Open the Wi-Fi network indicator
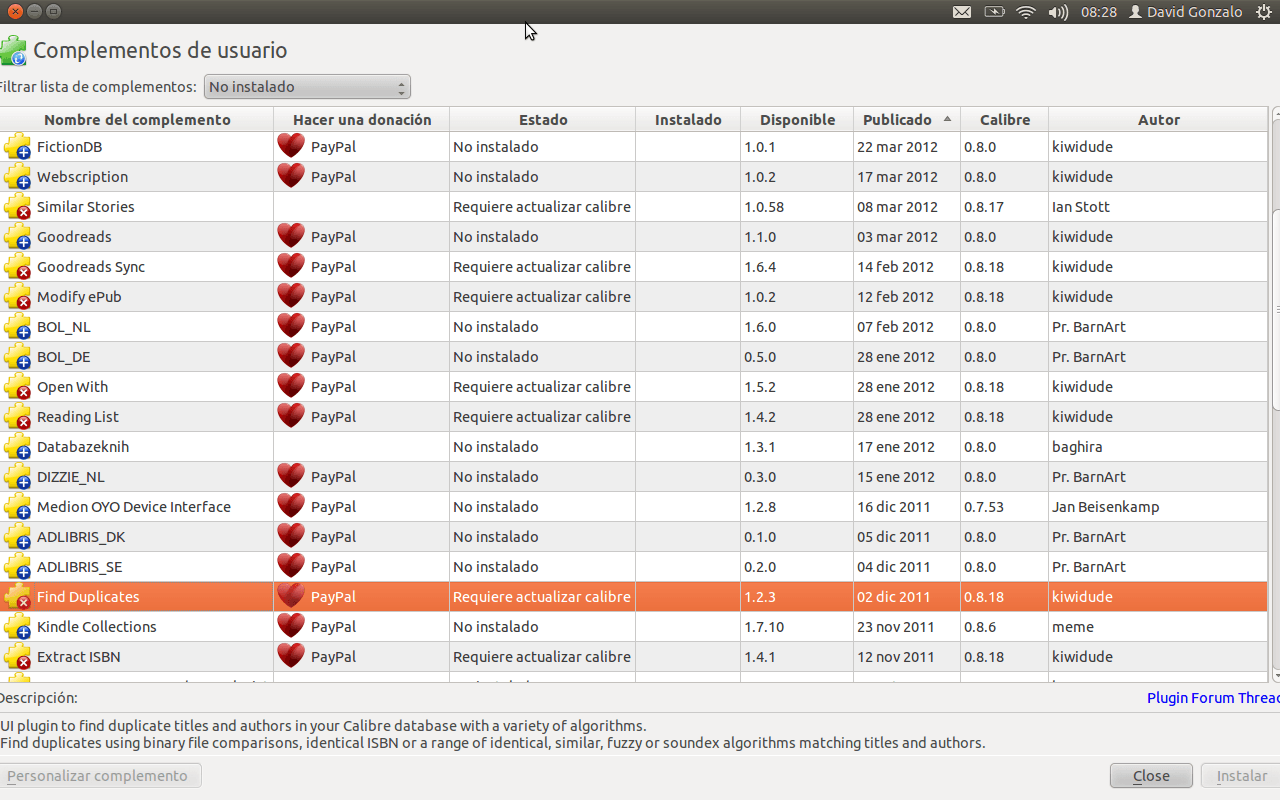The image size is (1280, 800). [x=1025, y=12]
